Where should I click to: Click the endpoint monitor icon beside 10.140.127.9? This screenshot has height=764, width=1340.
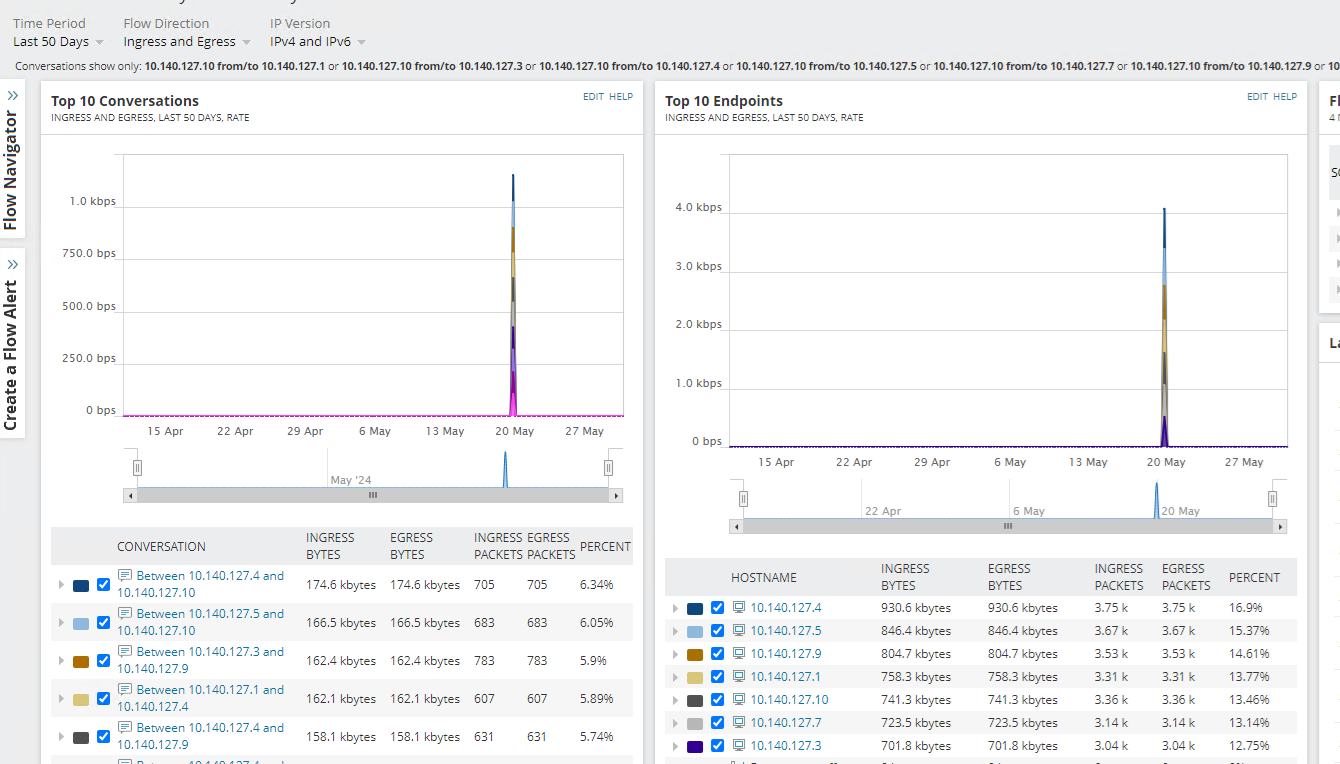click(739, 653)
